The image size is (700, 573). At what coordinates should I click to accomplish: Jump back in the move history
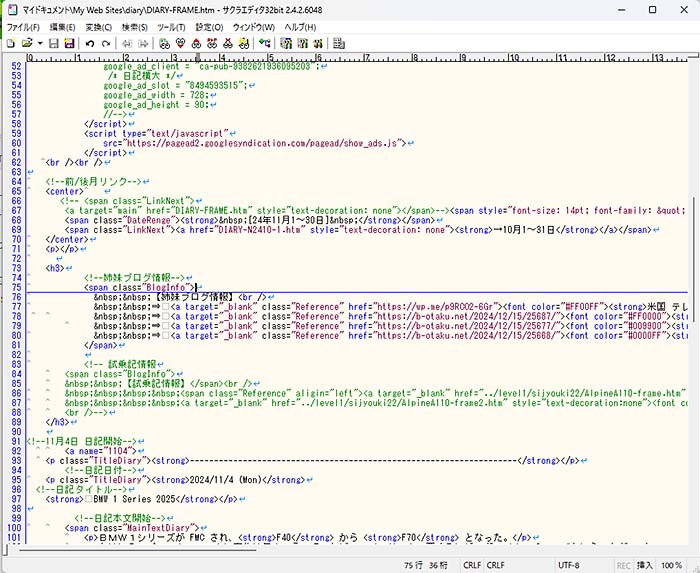(x=127, y=43)
